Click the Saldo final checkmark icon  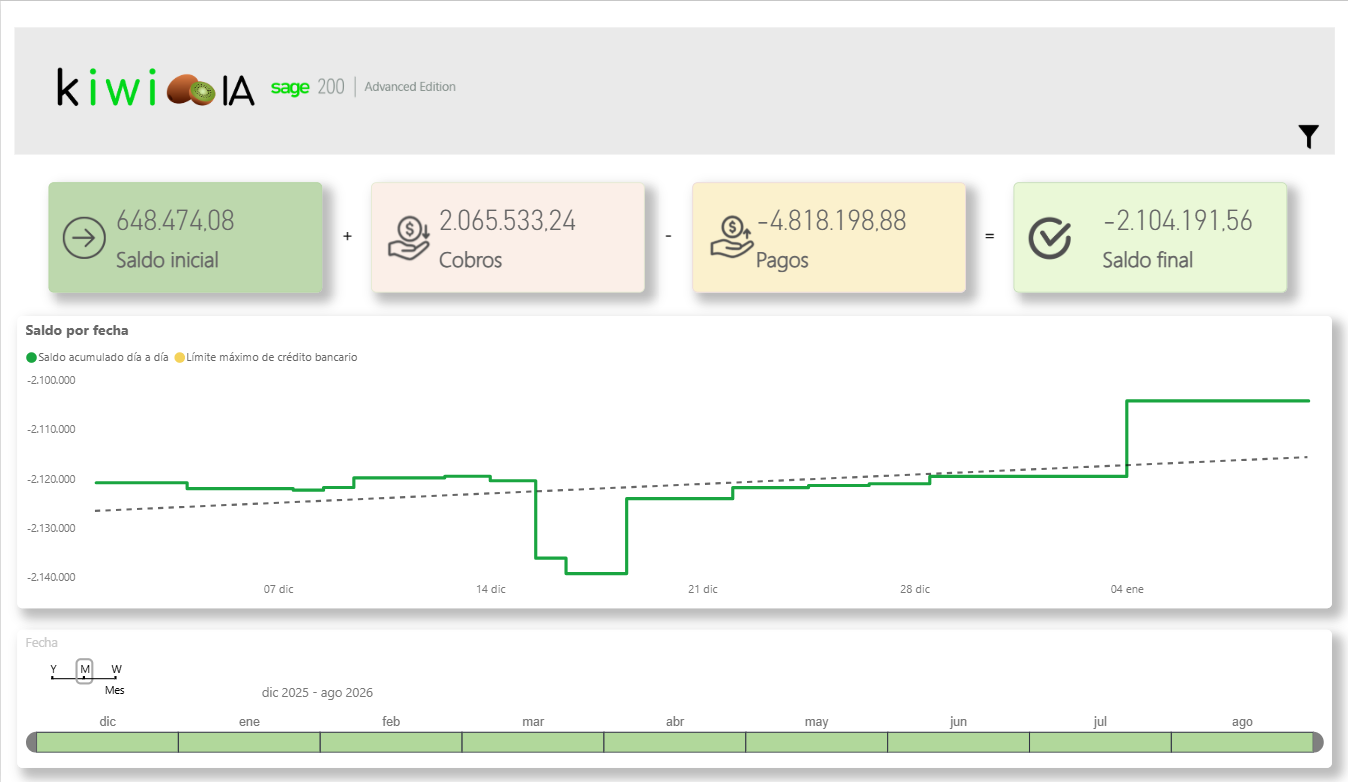tap(1050, 238)
